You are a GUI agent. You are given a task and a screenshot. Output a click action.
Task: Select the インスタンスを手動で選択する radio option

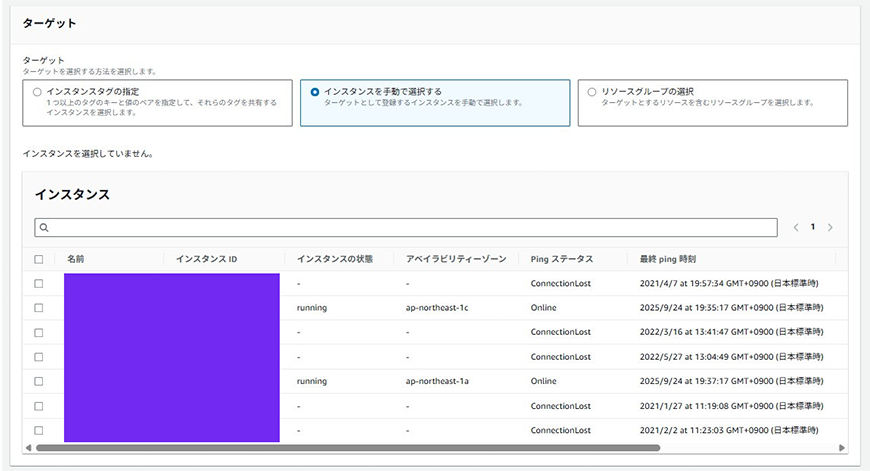315,92
